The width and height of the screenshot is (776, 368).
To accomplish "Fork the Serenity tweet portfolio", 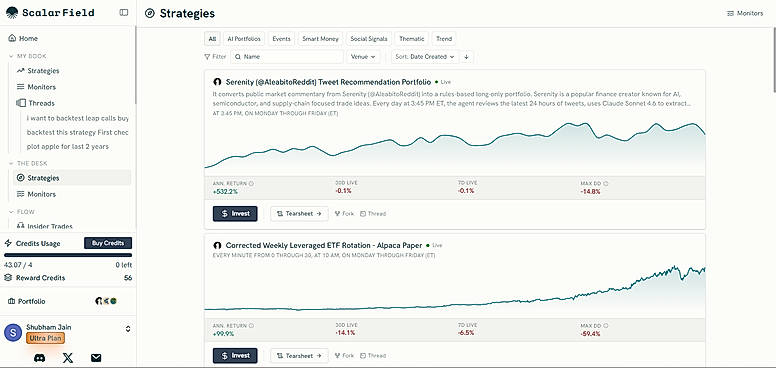I will tap(344, 214).
